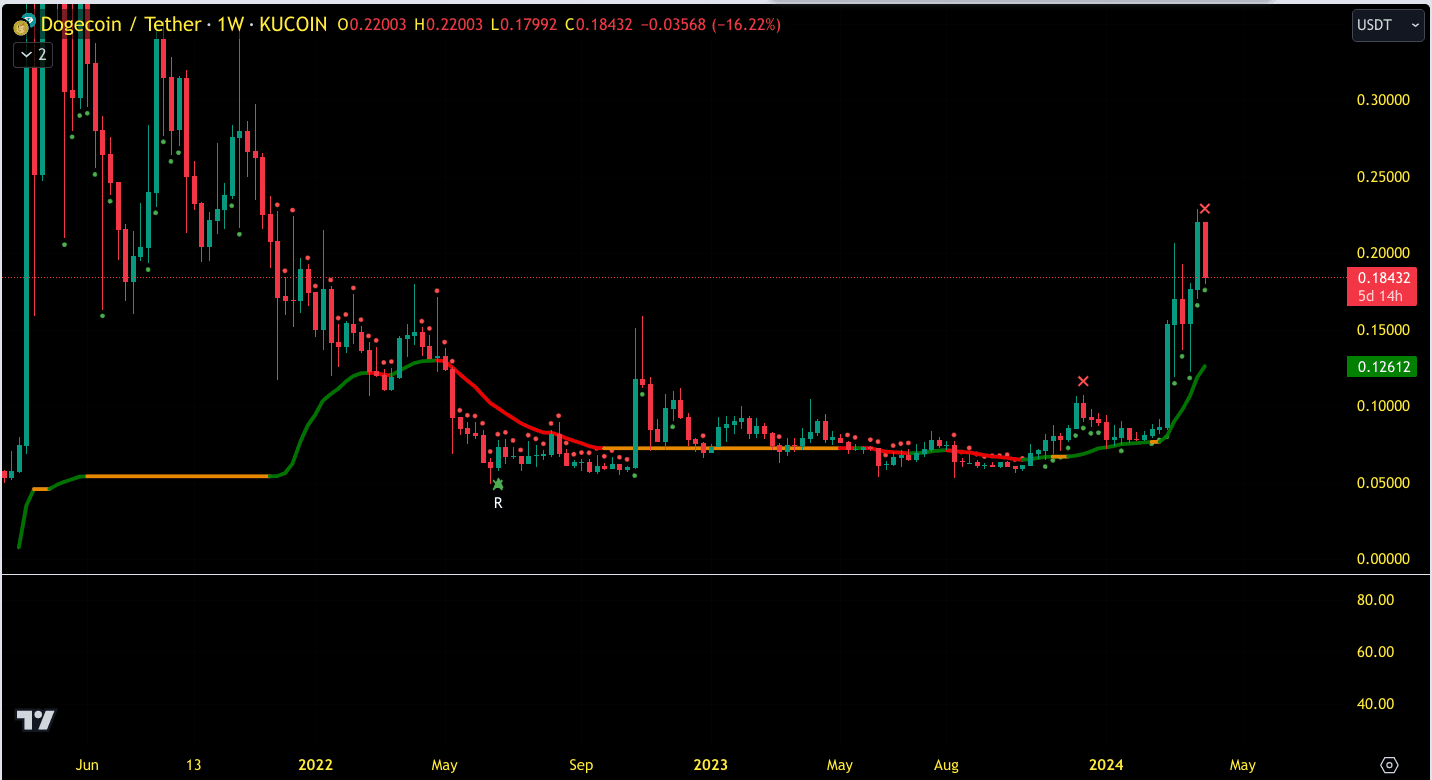Click the 40.00 lower pane scale label

1375,704
